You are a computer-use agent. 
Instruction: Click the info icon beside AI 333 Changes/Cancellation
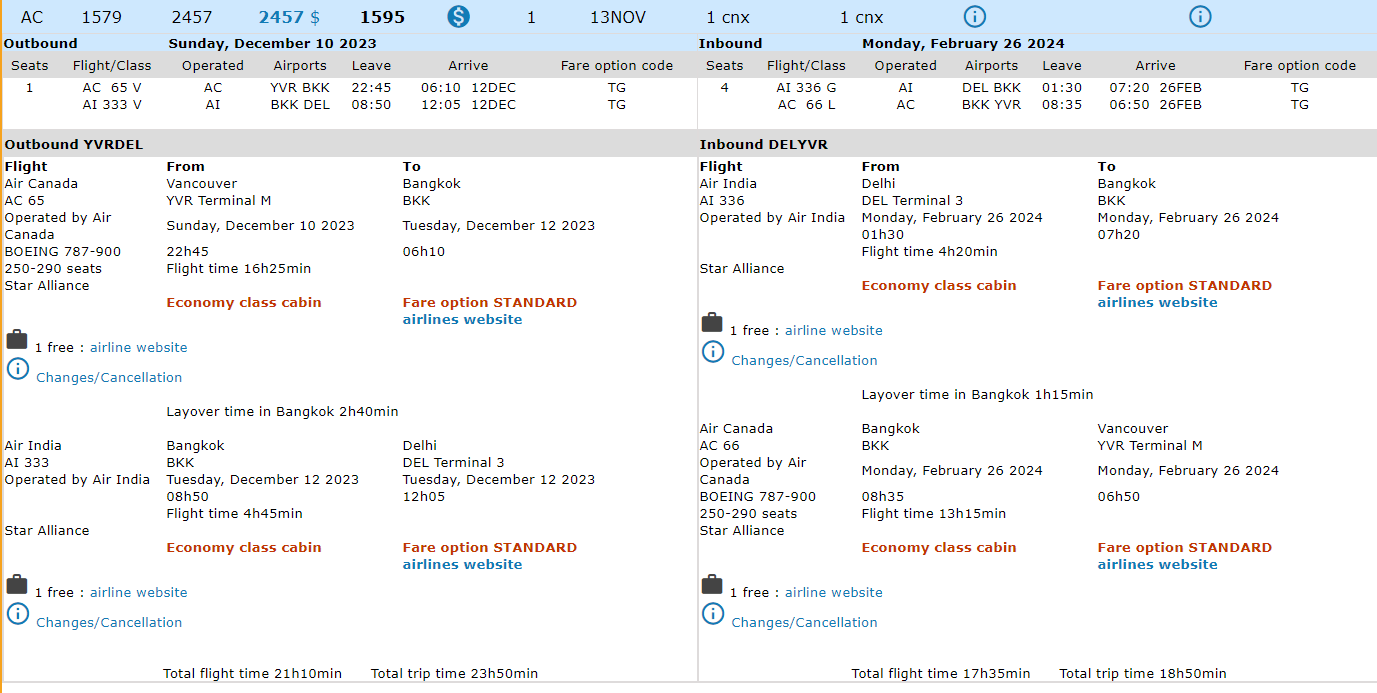[x=18, y=614]
